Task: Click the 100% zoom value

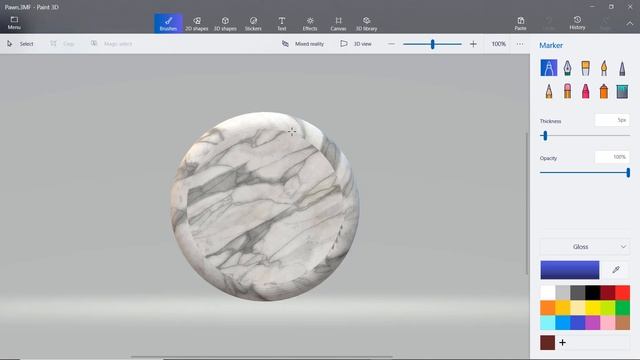Action: pos(499,44)
